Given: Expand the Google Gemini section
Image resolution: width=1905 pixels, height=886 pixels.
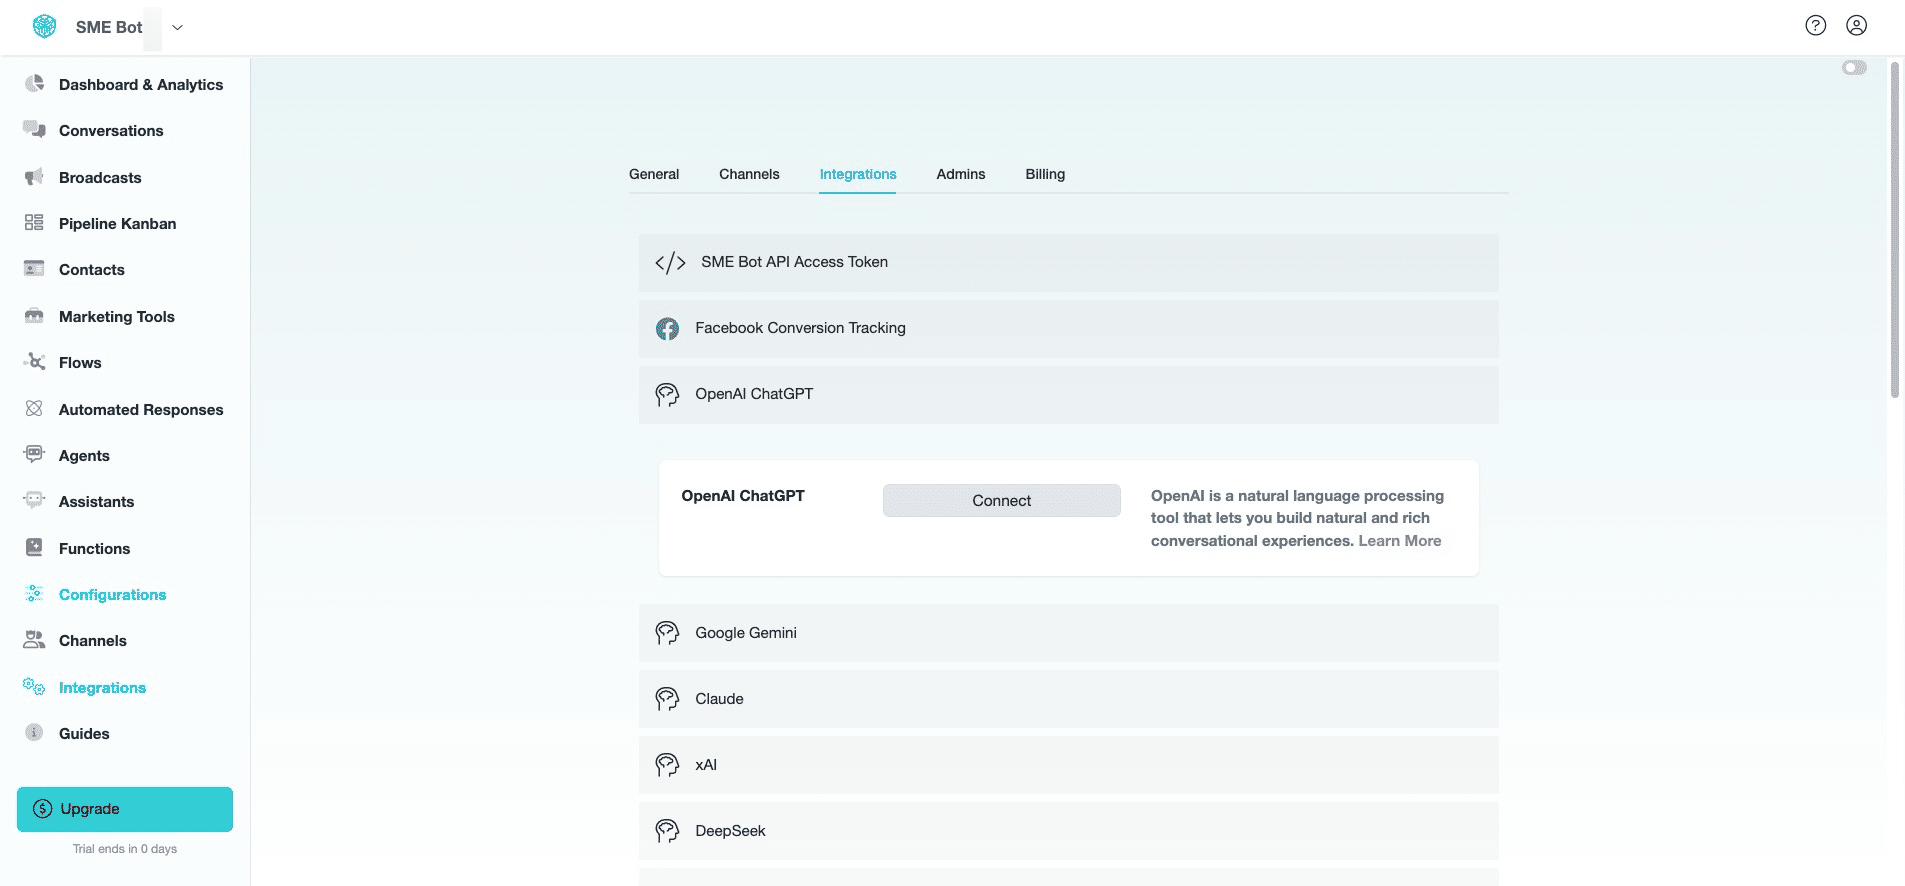Looking at the screenshot, I should click(1068, 633).
